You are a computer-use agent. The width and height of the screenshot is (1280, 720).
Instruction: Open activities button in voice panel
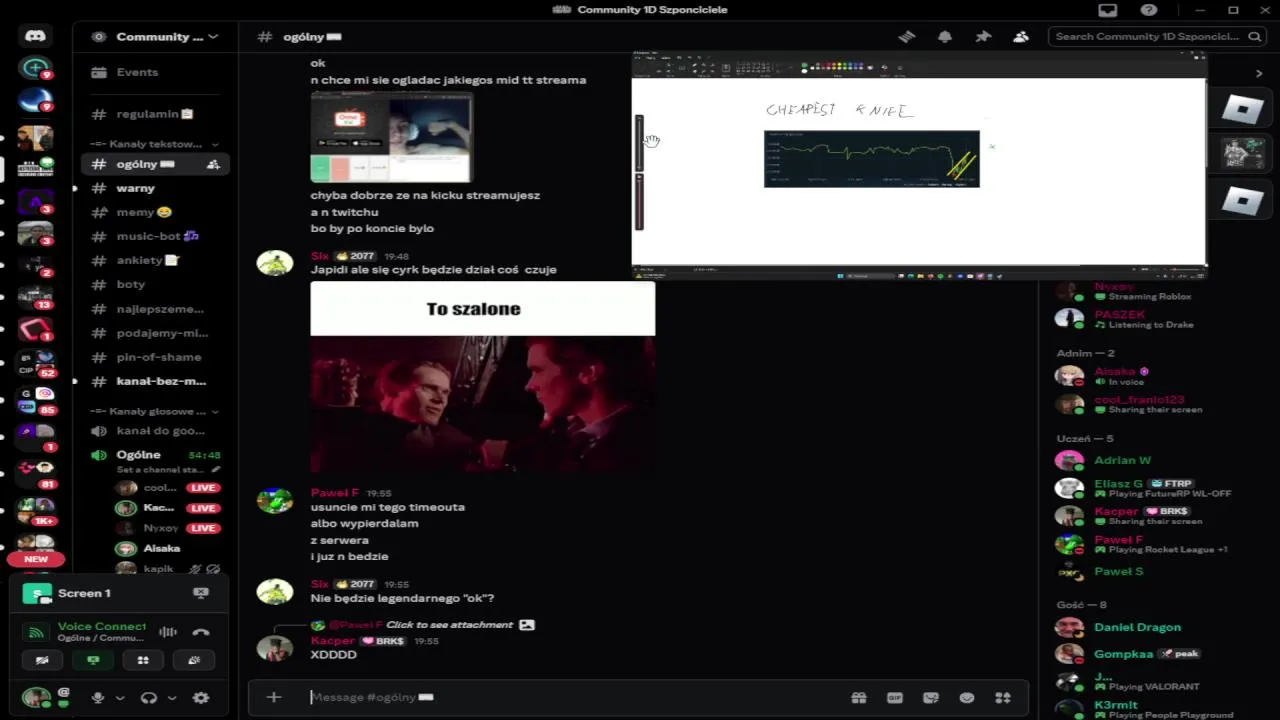coord(143,660)
